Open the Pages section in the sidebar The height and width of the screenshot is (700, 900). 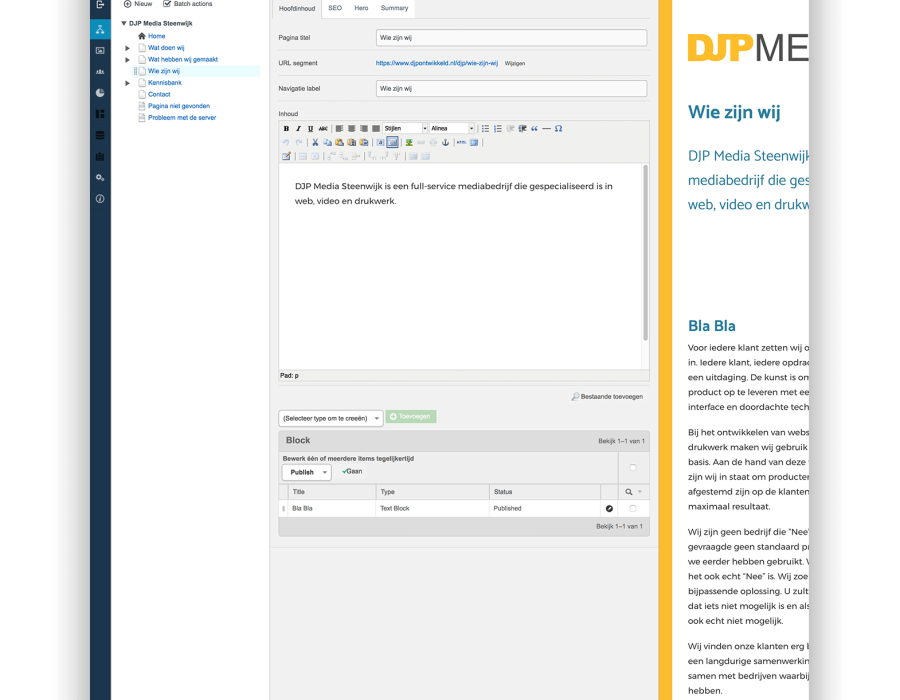pos(100,29)
